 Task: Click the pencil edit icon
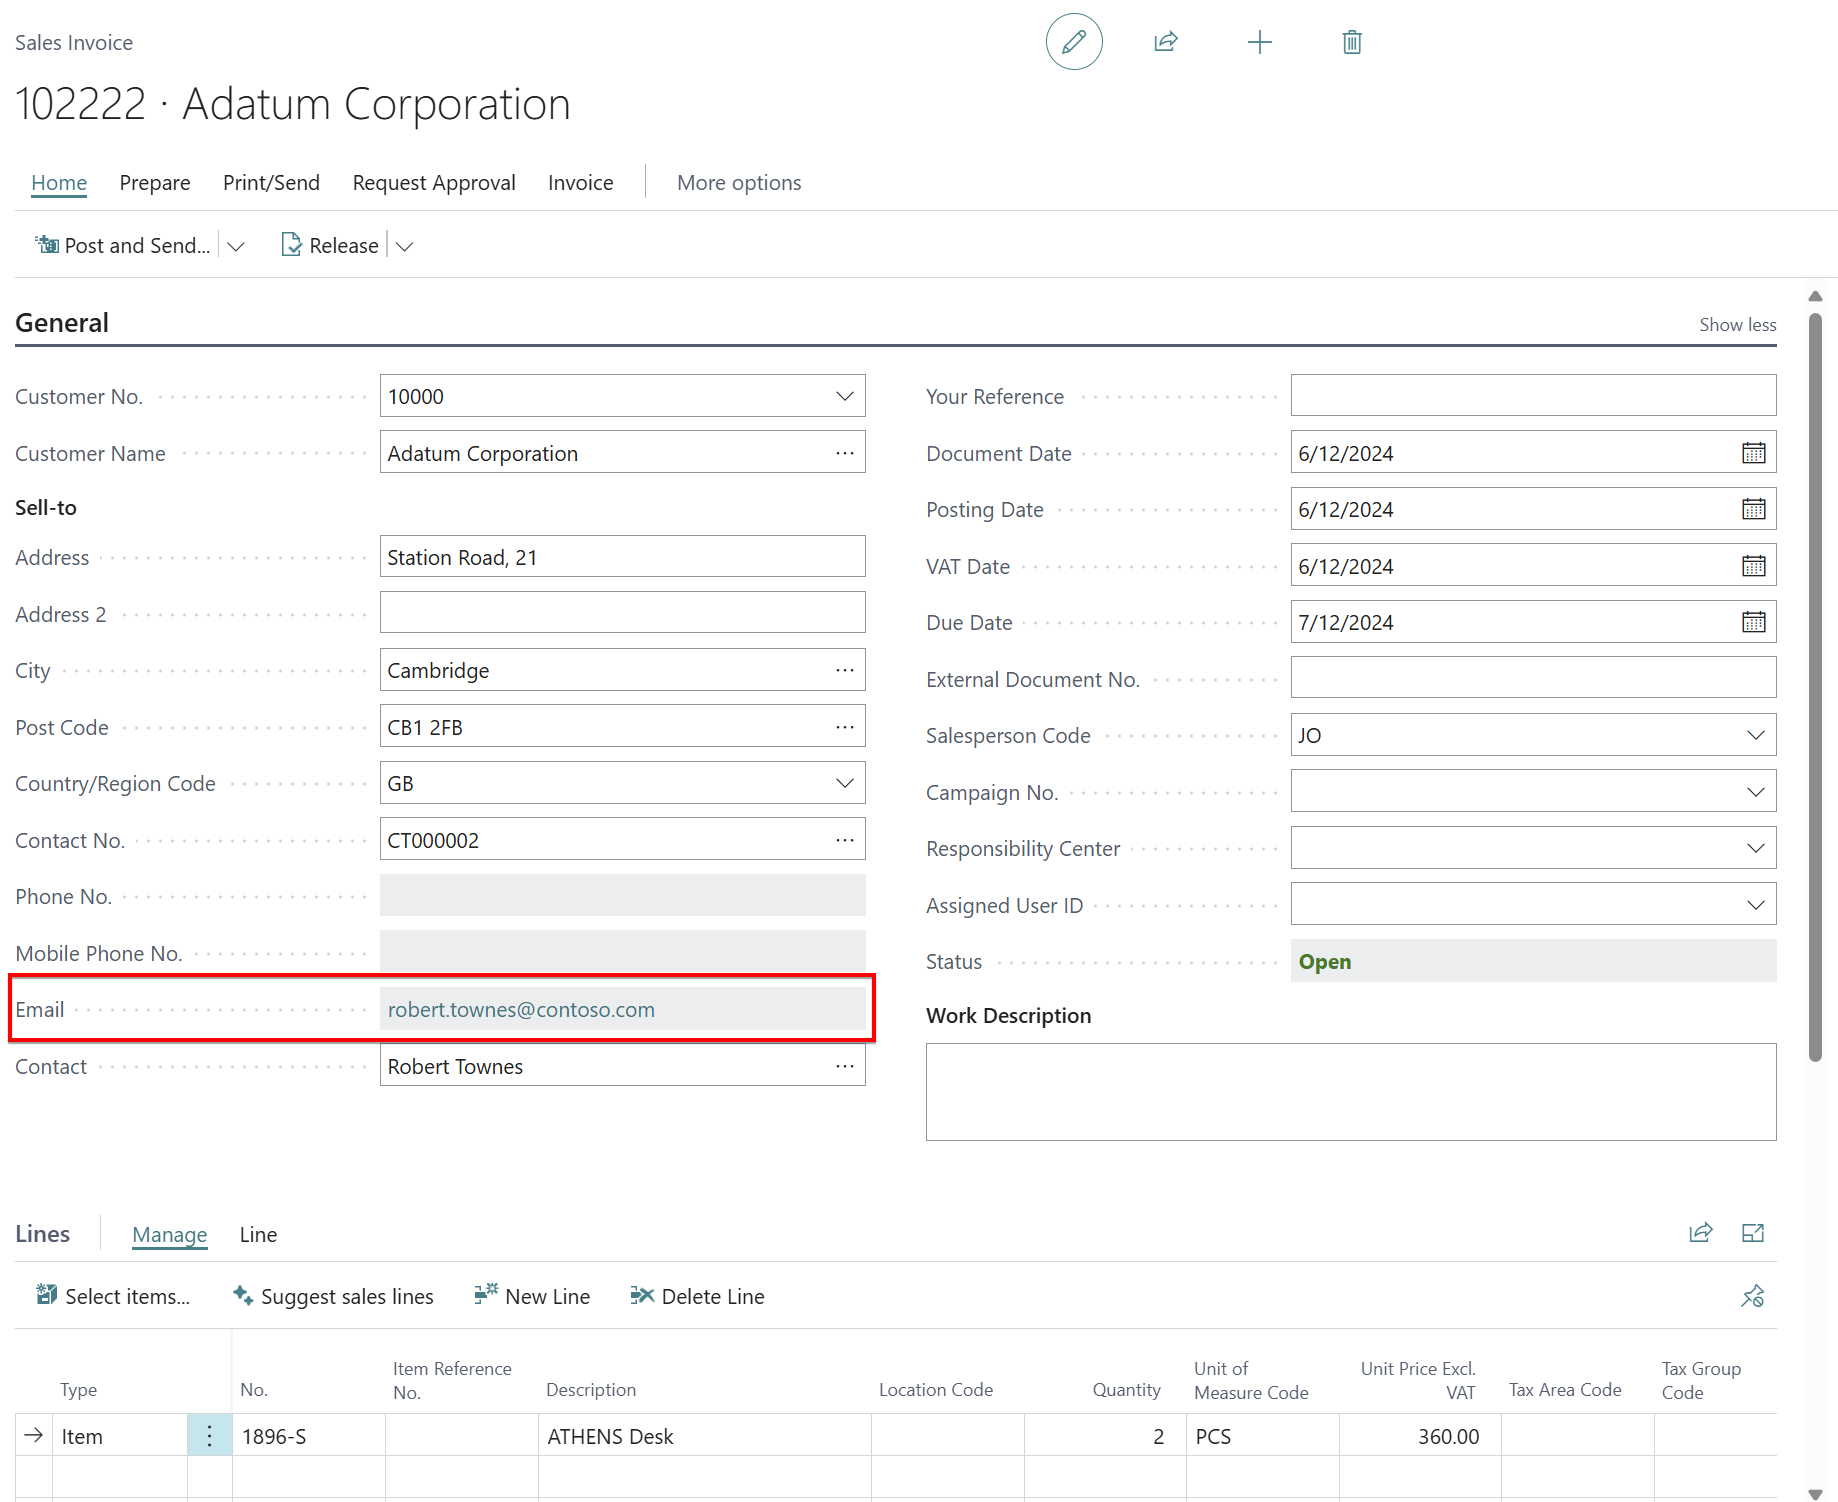(x=1074, y=42)
